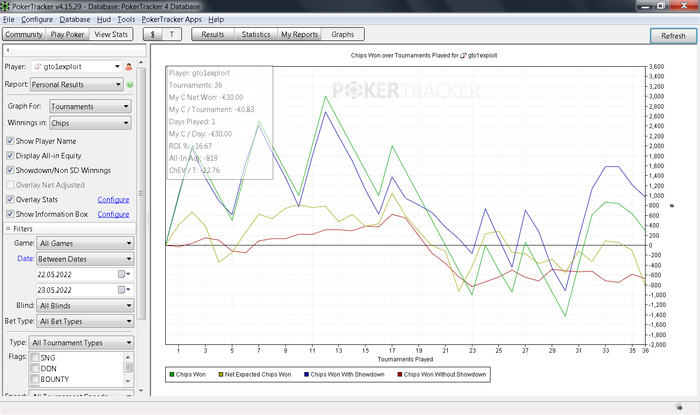
Task: Open calendar picker for 23.05.2022 date
Action: click(x=124, y=290)
